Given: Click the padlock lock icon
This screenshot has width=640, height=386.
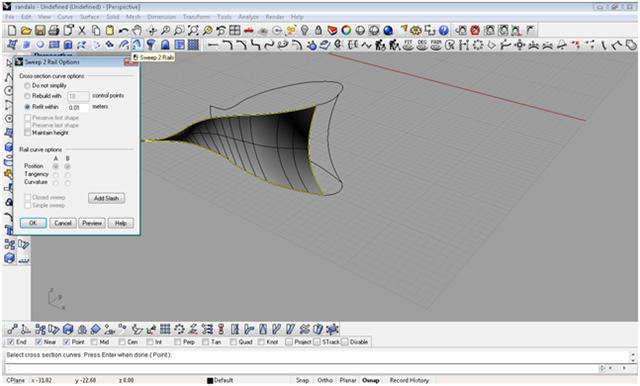Looking at the screenshot, I should 318,31.
